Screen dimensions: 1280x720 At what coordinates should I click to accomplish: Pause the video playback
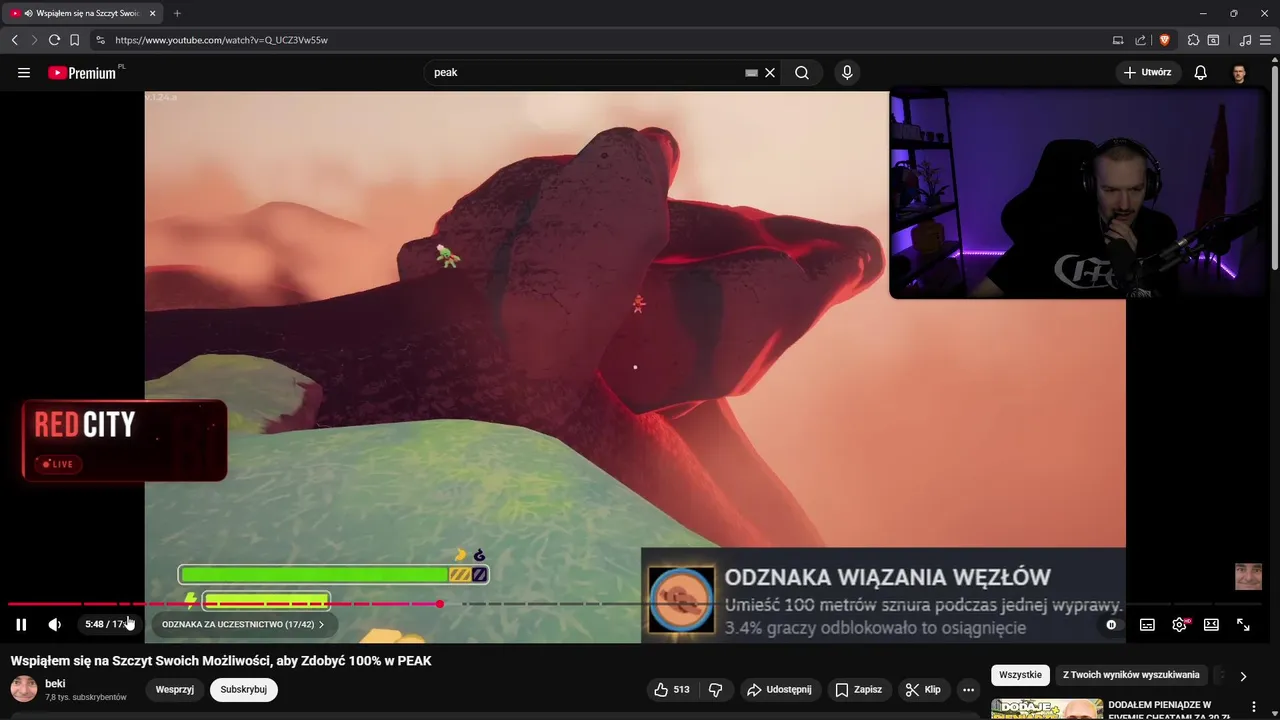point(21,624)
